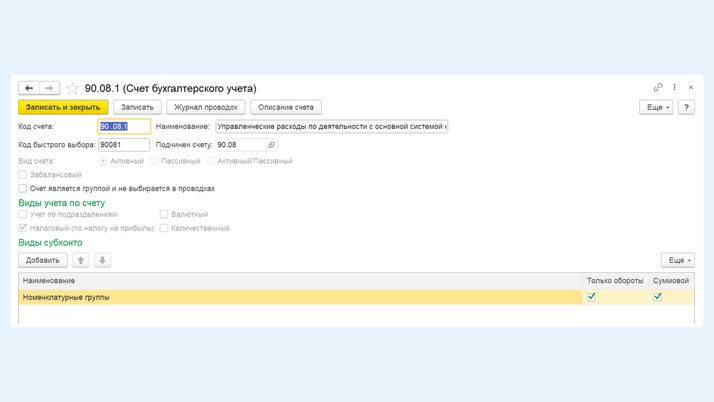Screen dimensions: 714x402
Task: Toggle Только обороты checkbox for Номенклатурные группы
Action: (x=591, y=297)
